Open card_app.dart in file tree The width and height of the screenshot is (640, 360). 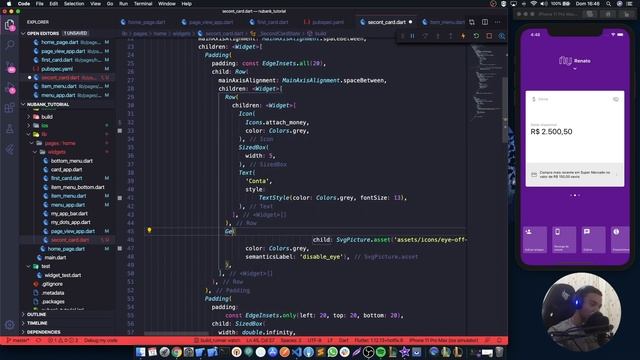click(x=66, y=169)
